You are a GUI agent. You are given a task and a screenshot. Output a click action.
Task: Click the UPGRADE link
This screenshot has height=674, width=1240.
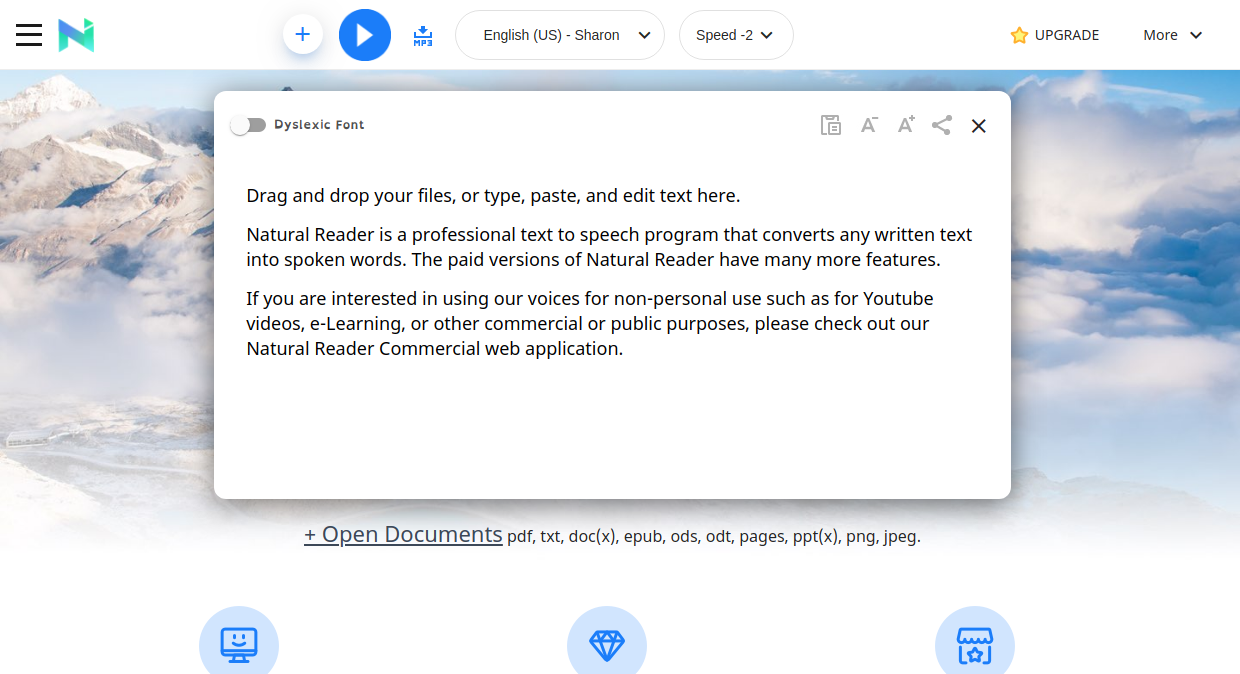[1066, 35]
